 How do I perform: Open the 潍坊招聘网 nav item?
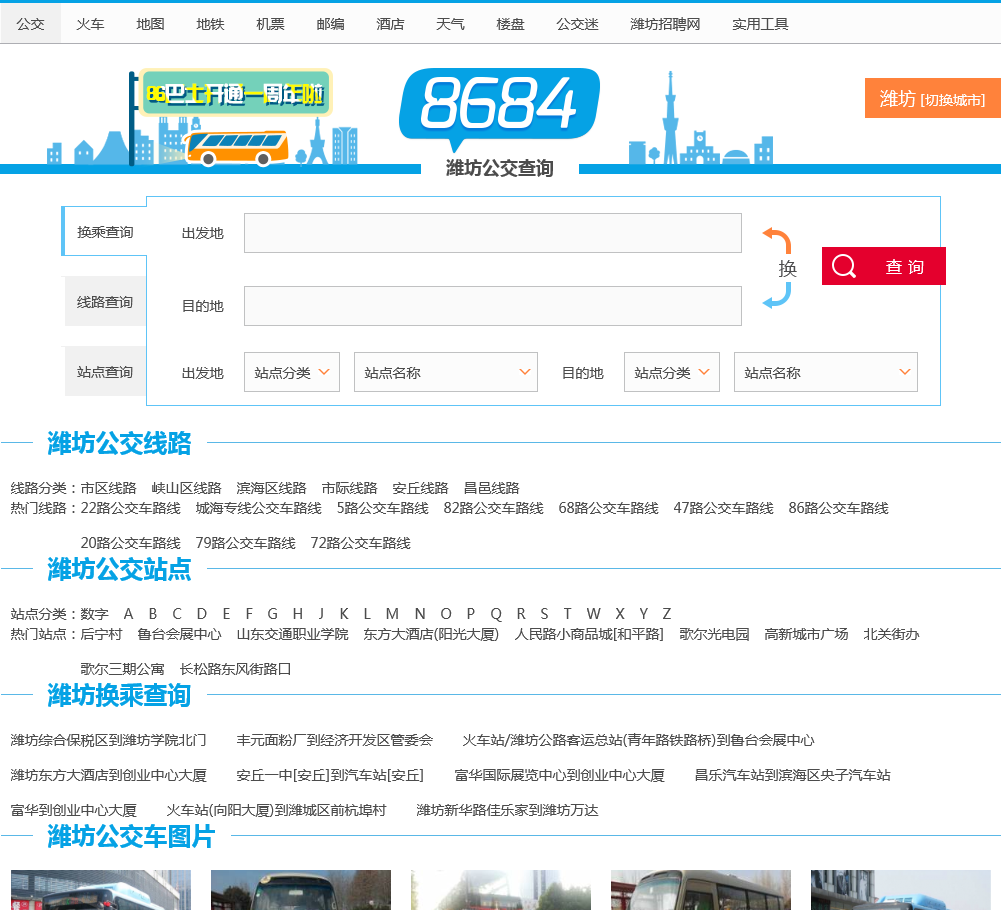point(665,24)
